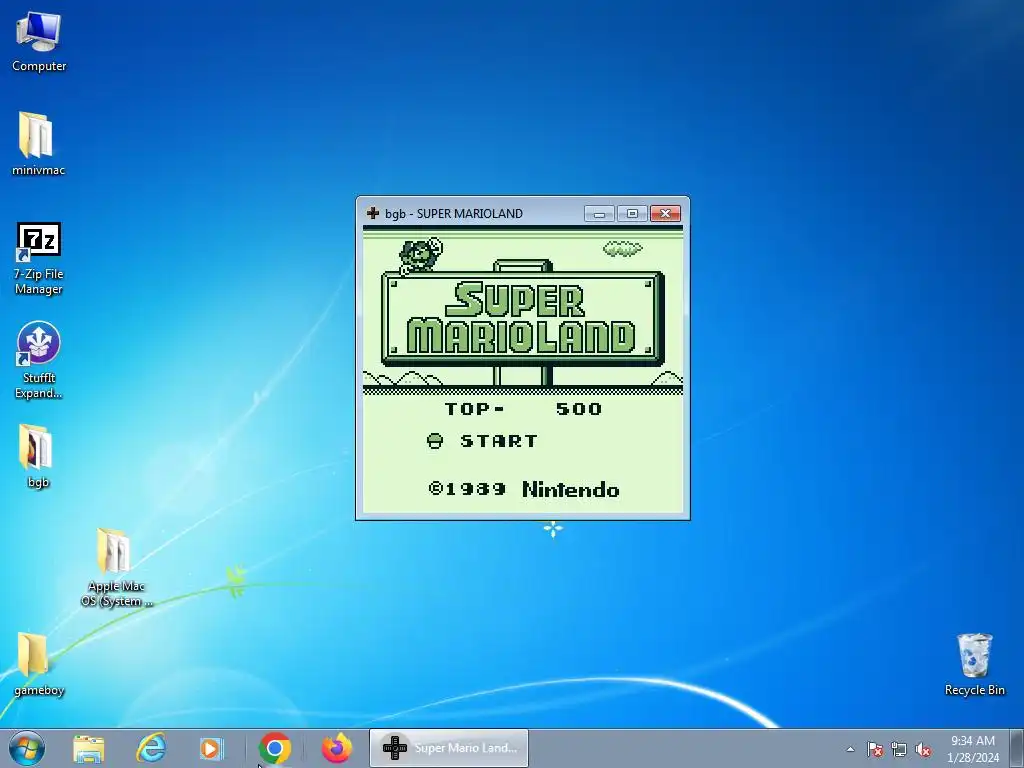Click the muted volume tray icon
This screenshot has width=1024, height=768.
[x=923, y=749]
